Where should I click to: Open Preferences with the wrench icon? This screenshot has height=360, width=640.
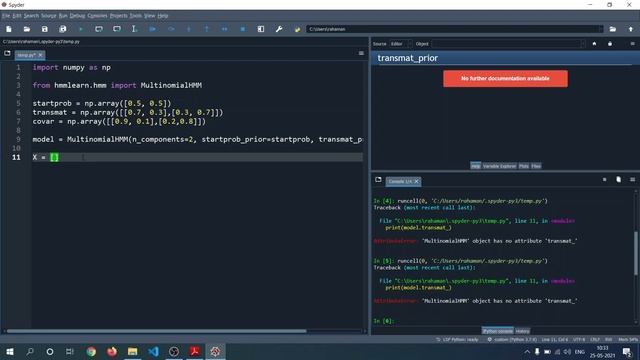(279, 29)
